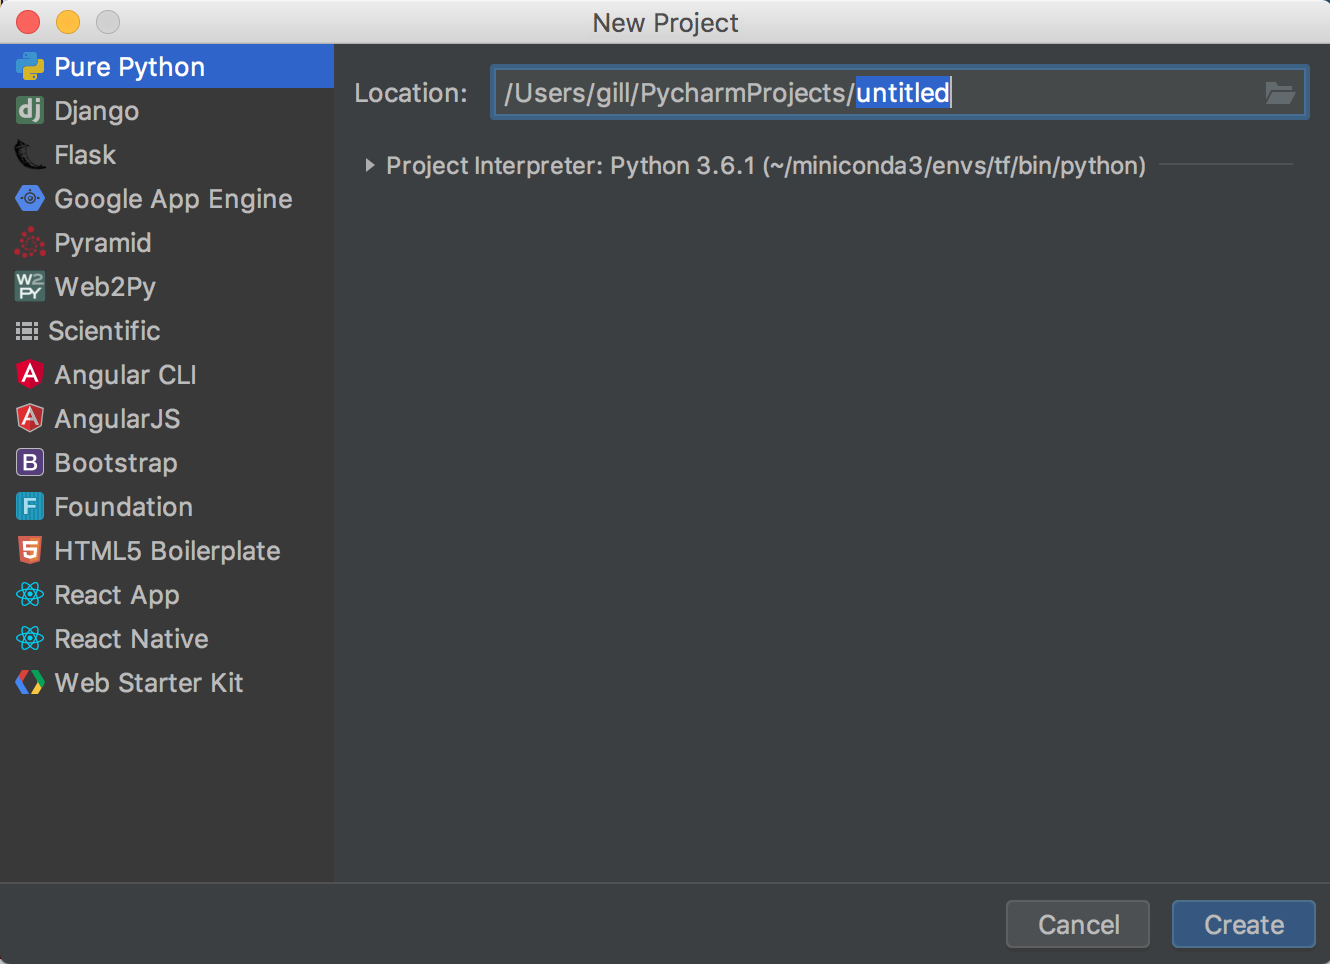Click the Flask logo icon
The width and height of the screenshot is (1330, 964).
coord(29,154)
